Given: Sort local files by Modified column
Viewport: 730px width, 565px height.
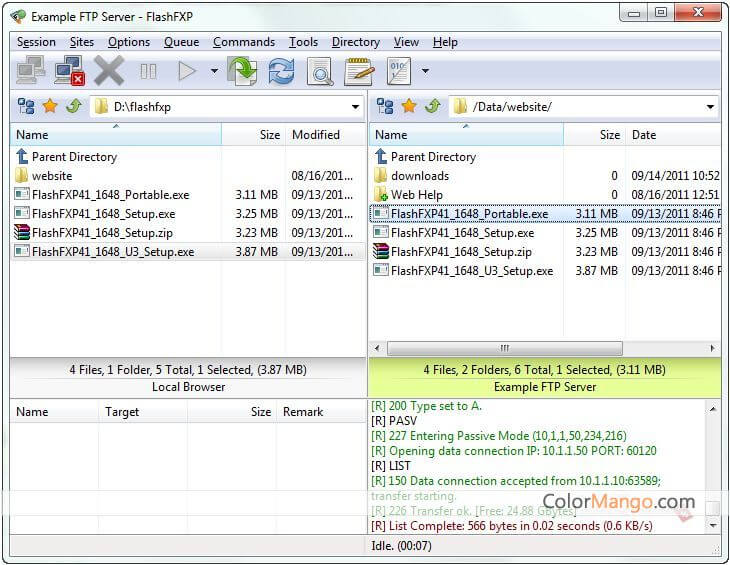Looking at the screenshot, I should [x=316, y=135].
